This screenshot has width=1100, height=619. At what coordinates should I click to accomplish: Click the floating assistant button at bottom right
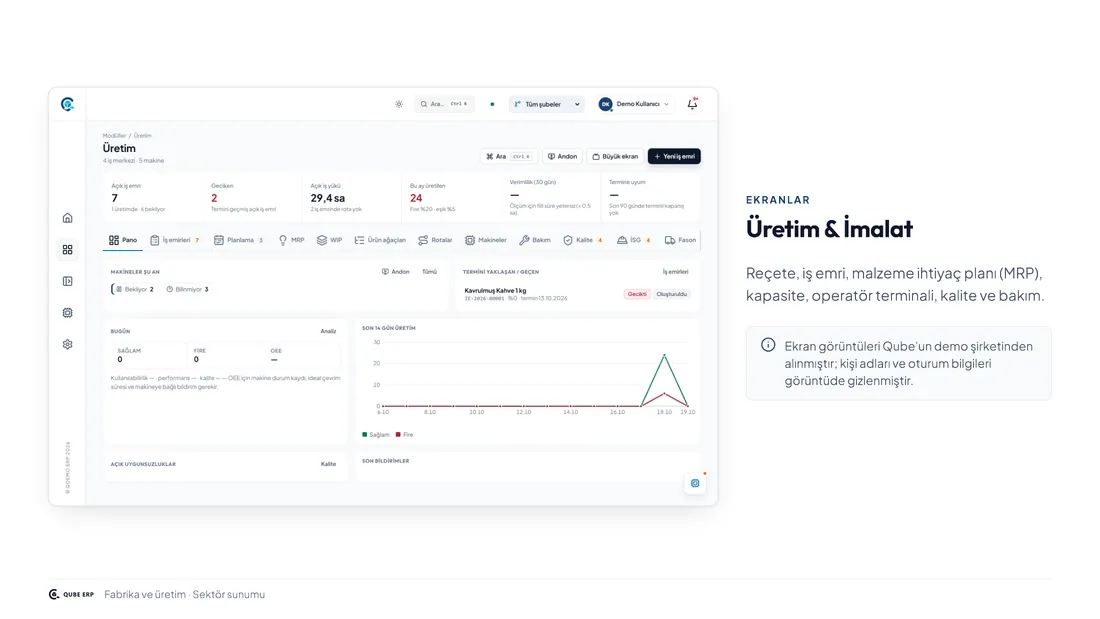click(695, 483)
